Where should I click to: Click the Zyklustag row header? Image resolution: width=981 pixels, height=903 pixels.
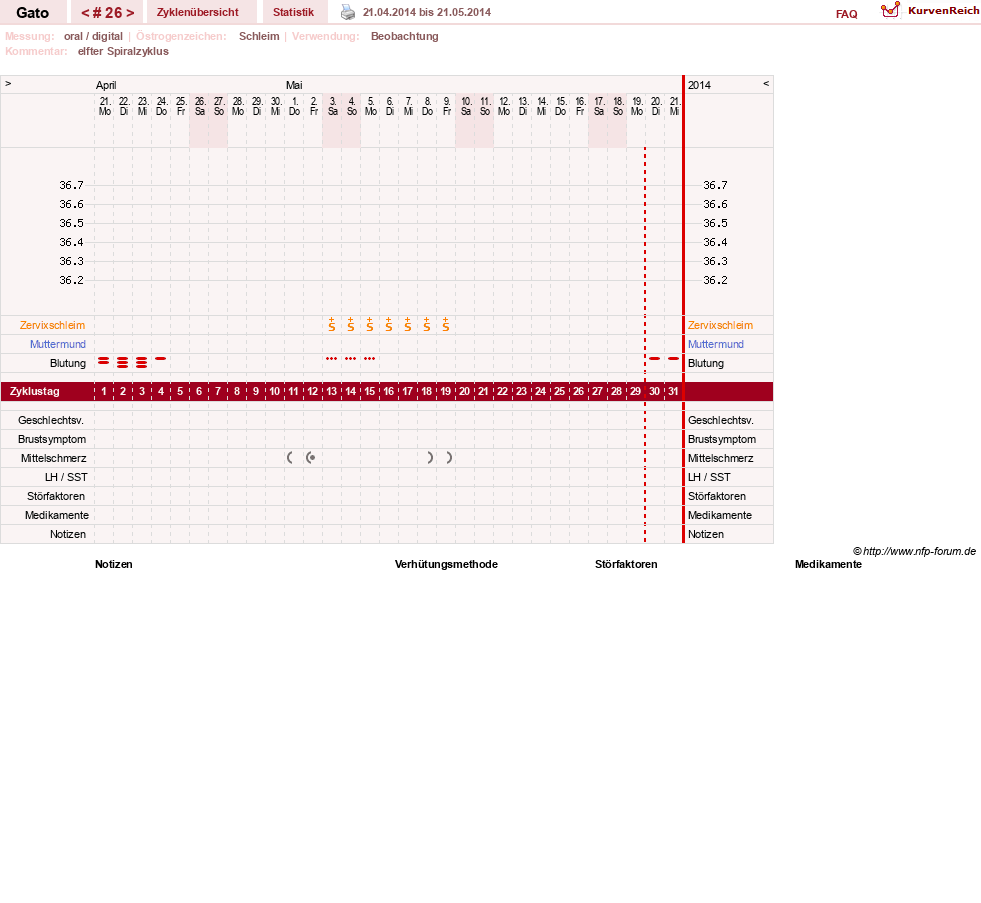coord(34,391)
